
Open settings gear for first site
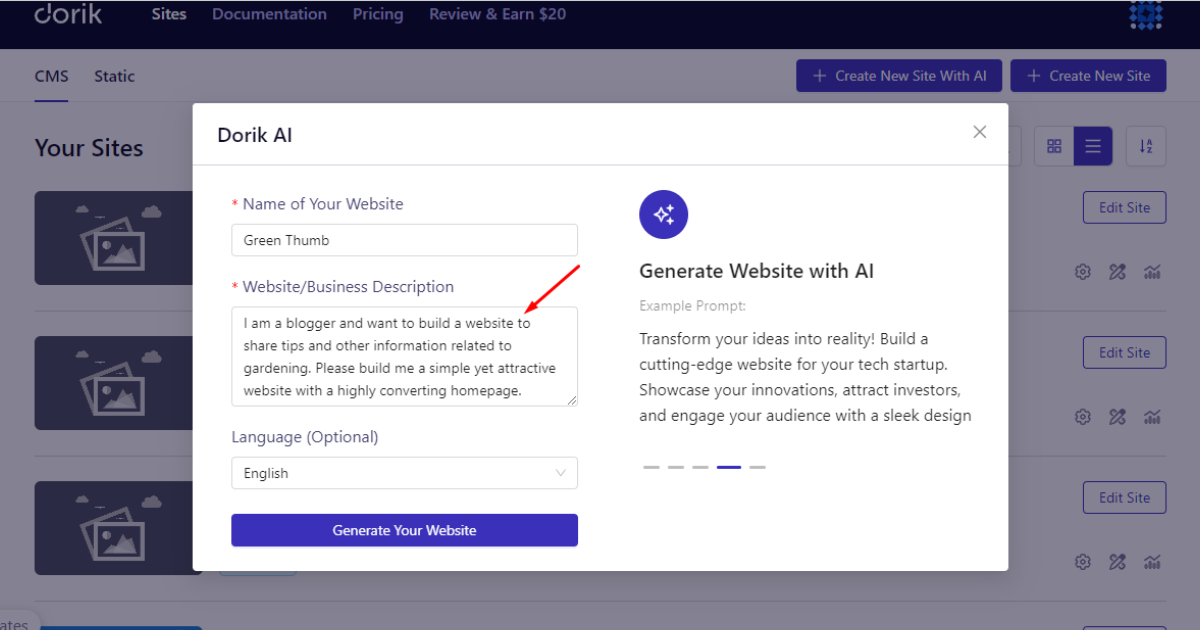1082,272
